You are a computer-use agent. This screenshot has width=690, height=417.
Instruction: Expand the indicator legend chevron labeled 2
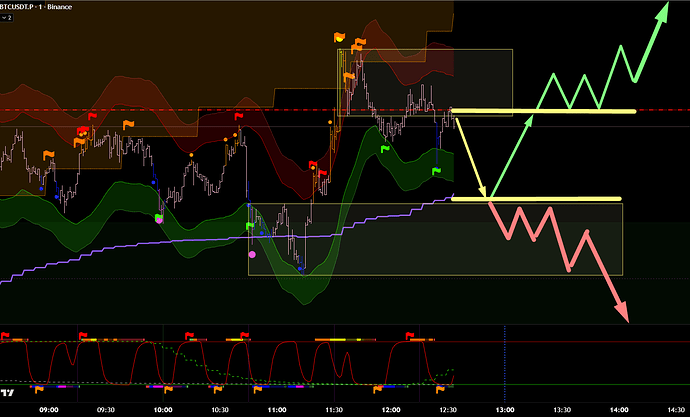coord(8,19)
